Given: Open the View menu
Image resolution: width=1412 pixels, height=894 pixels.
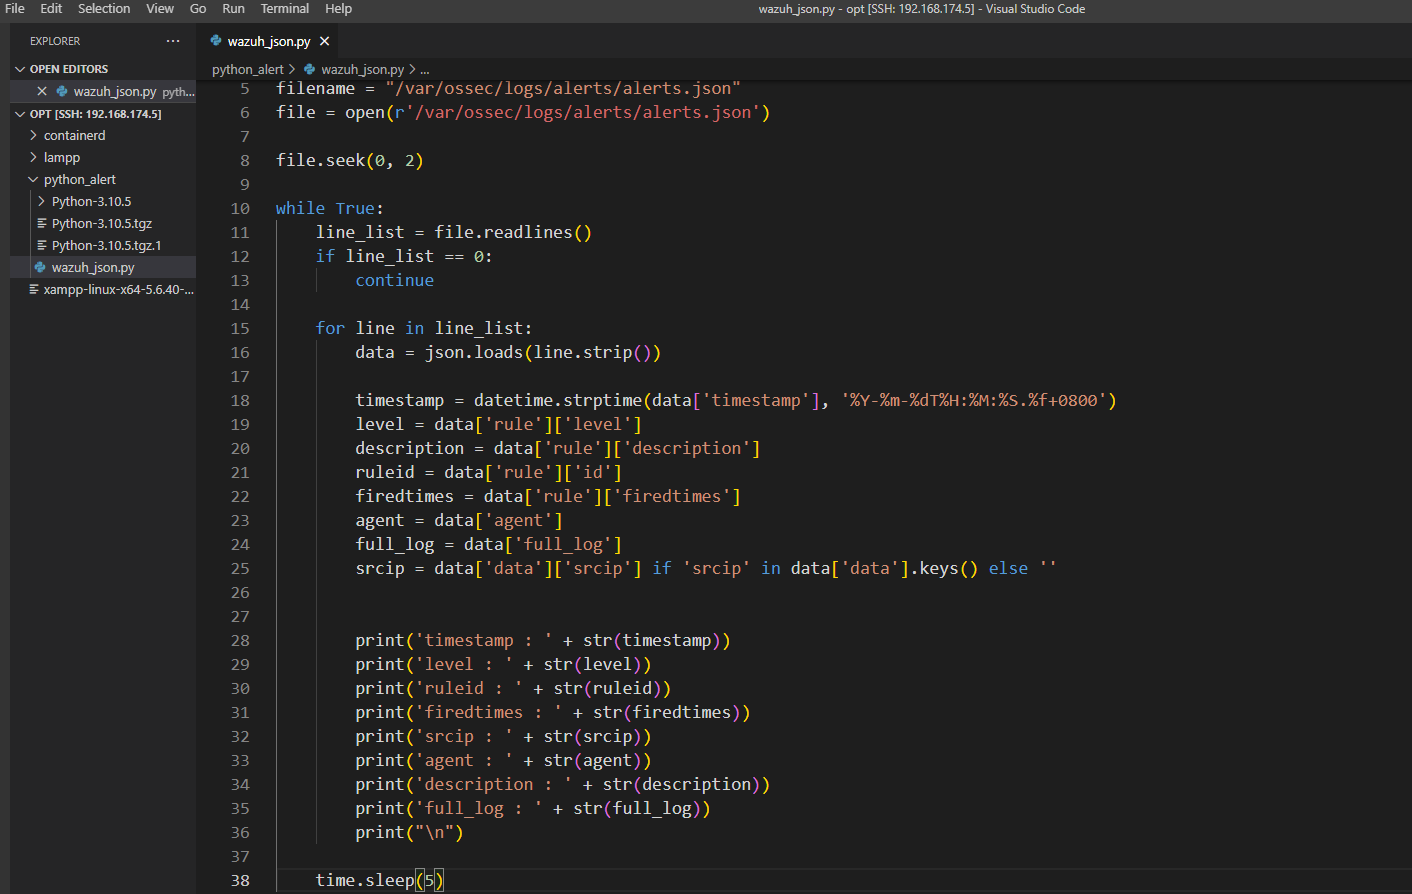Looking at the screenshot, I should (160, 8).
